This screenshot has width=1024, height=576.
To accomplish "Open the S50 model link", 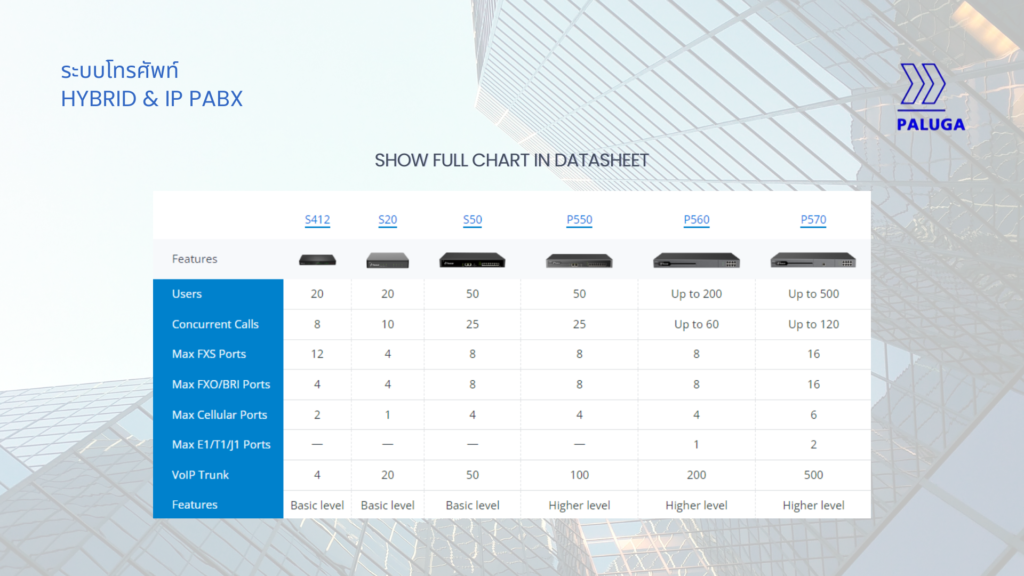I will [x=472, y=220].
